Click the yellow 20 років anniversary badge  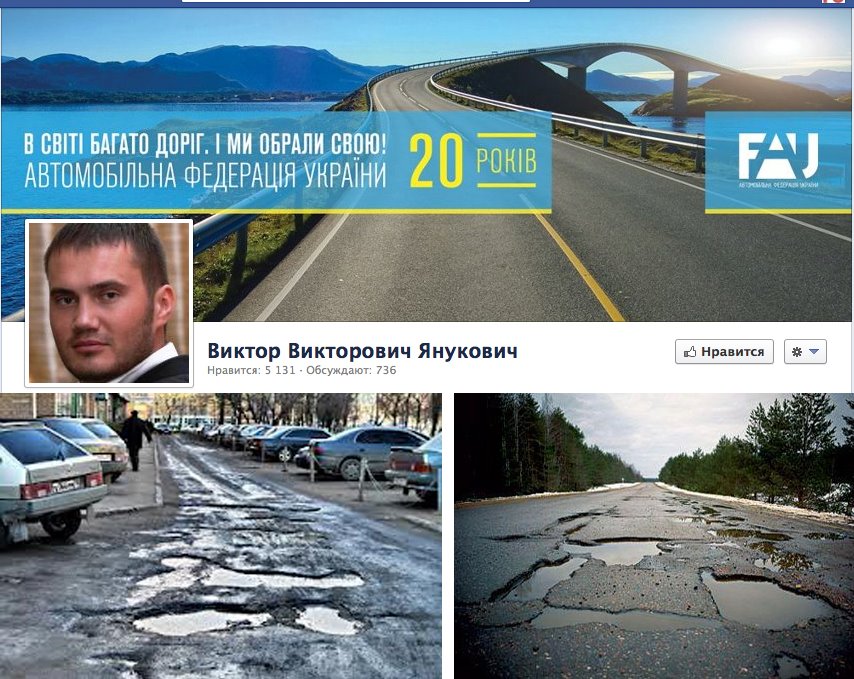(x=473, y=160)
